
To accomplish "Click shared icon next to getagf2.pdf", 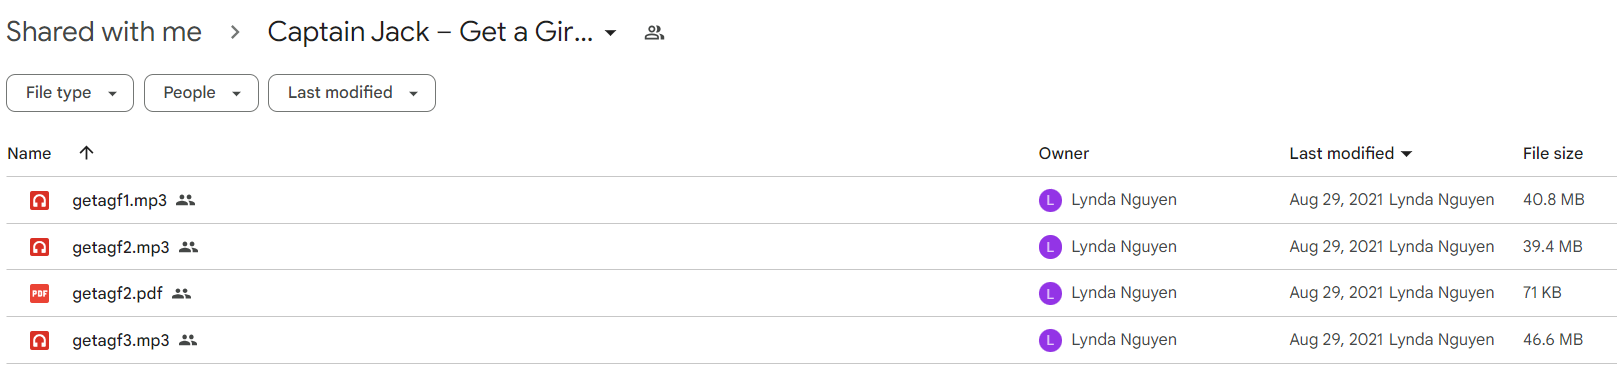I will click(181, 293).
